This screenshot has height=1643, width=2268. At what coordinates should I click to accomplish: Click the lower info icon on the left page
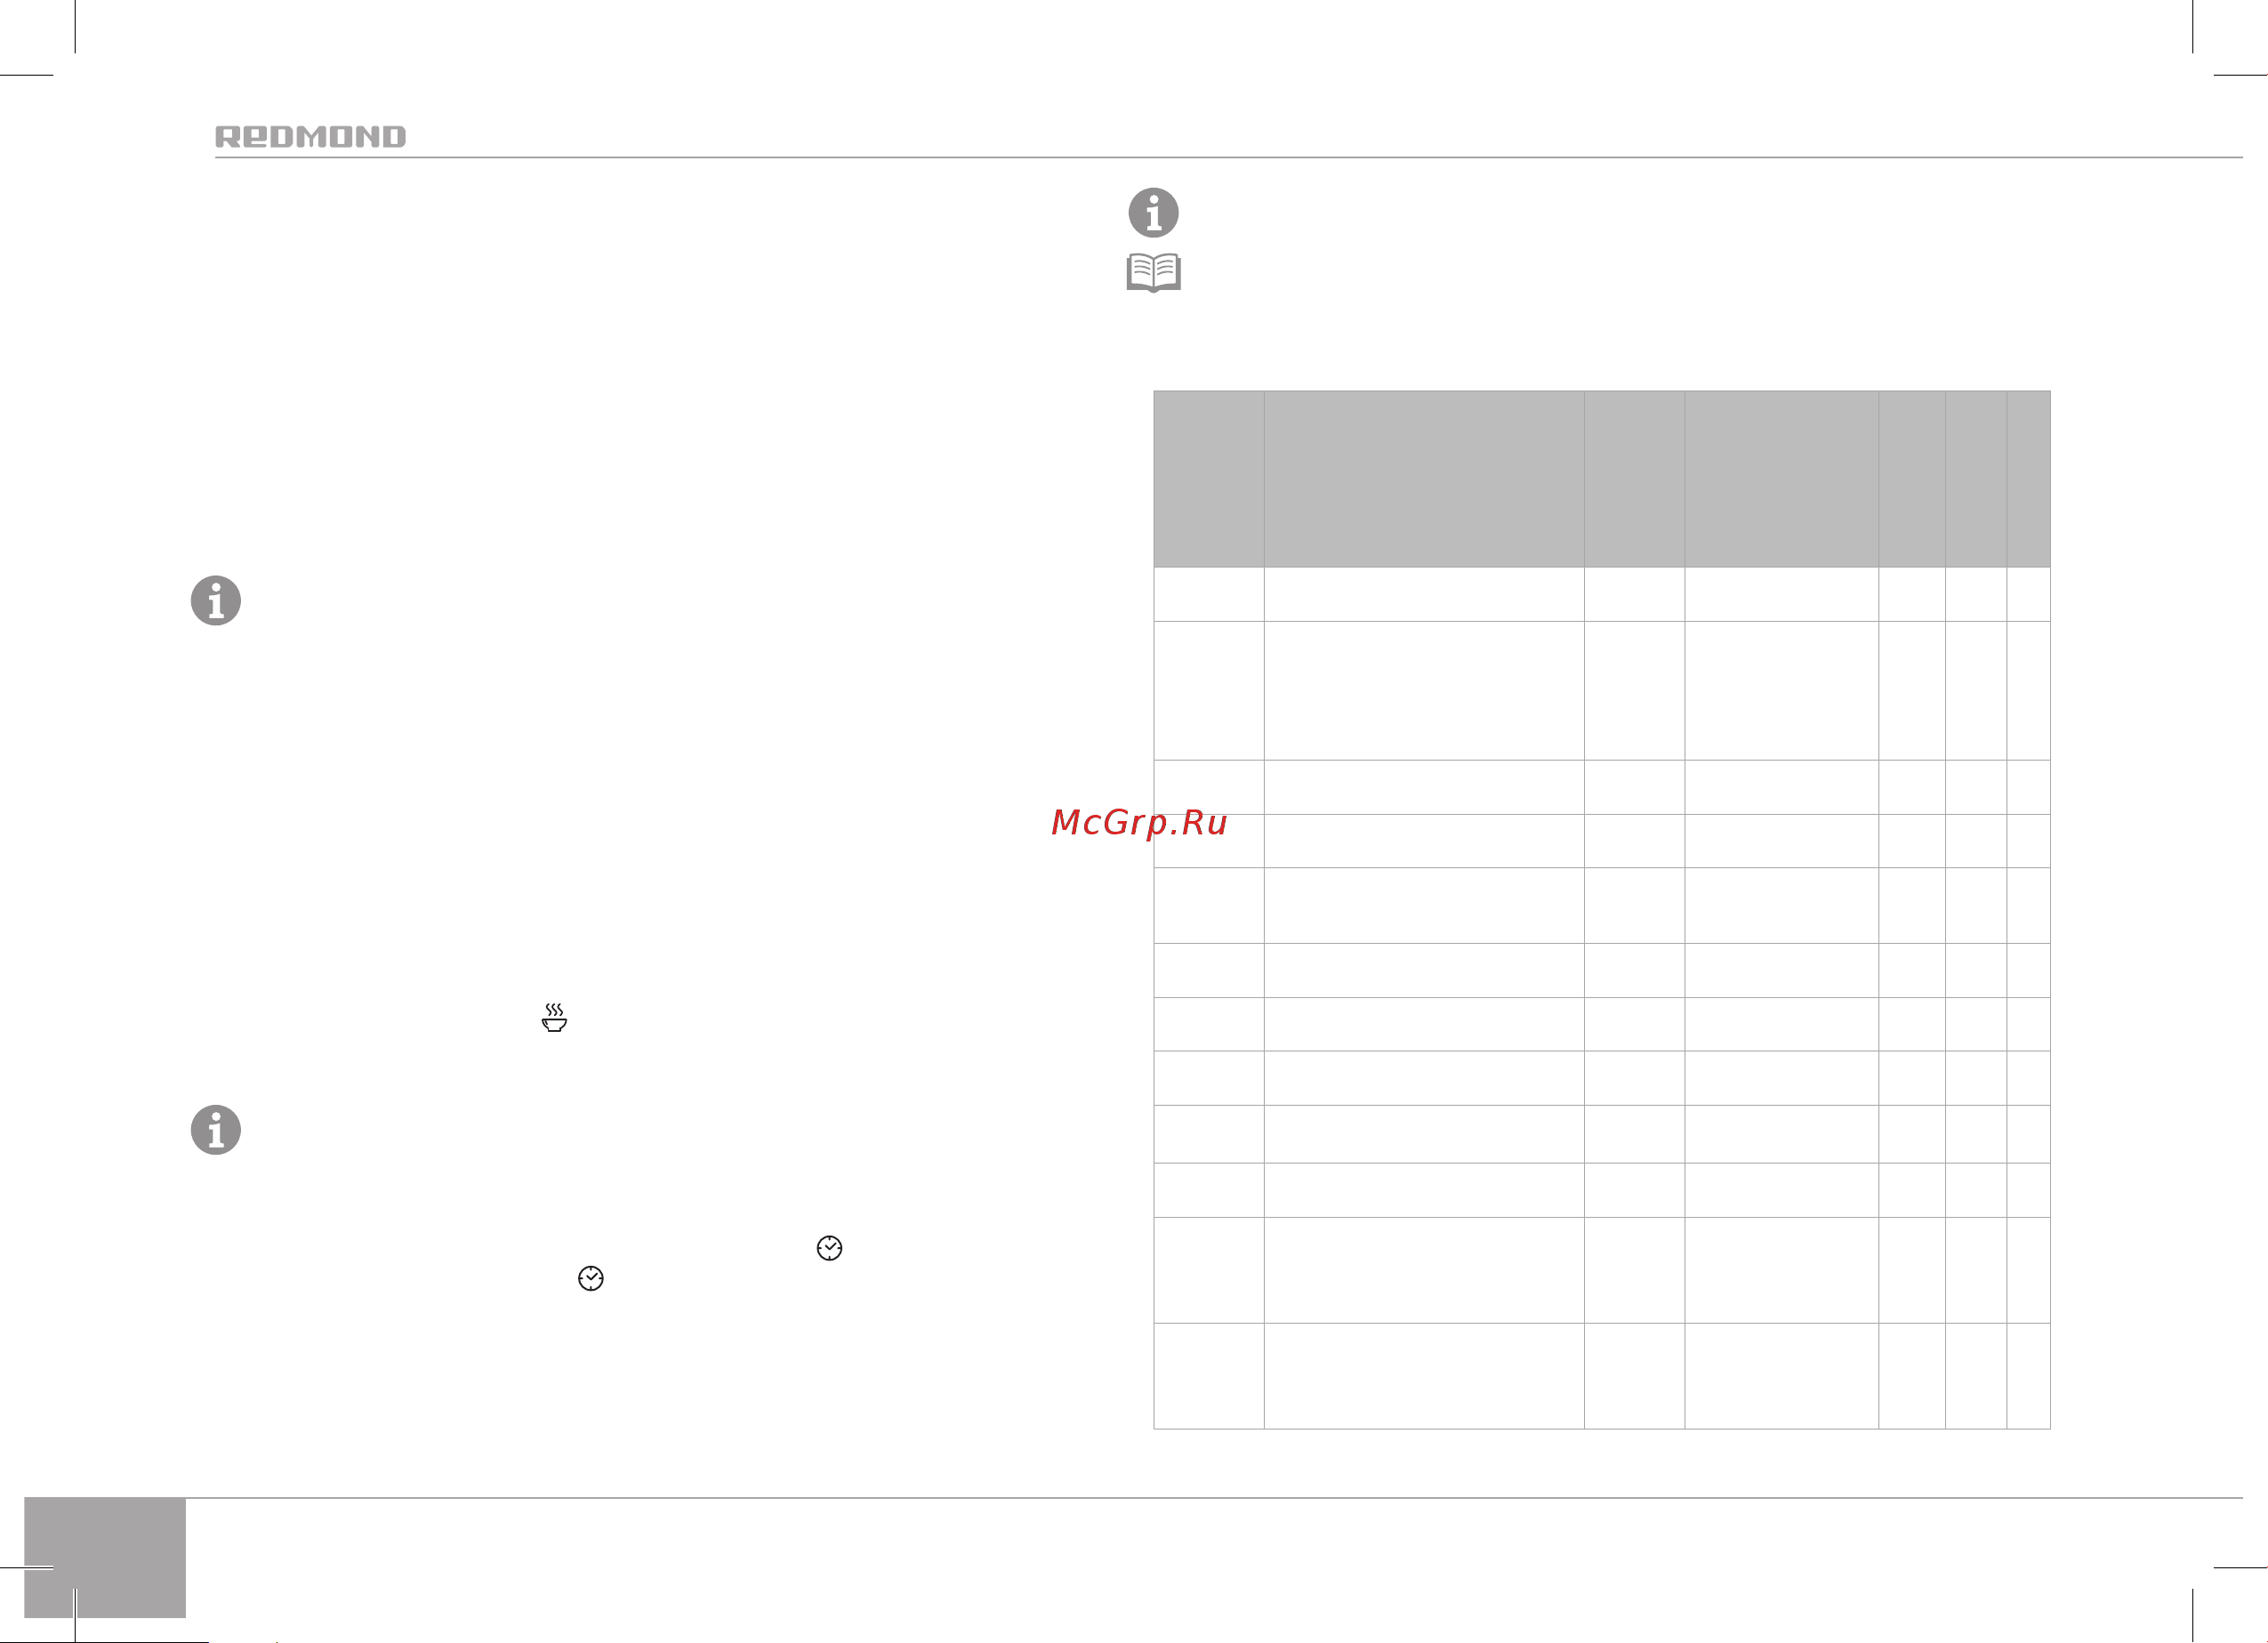coord(216,1130)
